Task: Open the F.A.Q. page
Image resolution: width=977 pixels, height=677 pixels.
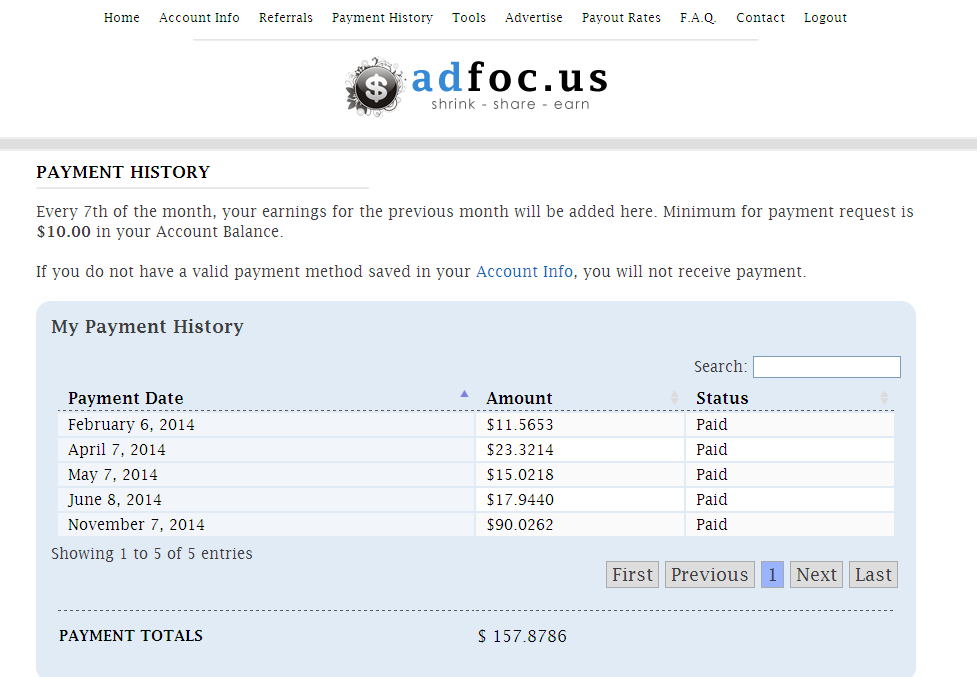Action: [698, 18]
